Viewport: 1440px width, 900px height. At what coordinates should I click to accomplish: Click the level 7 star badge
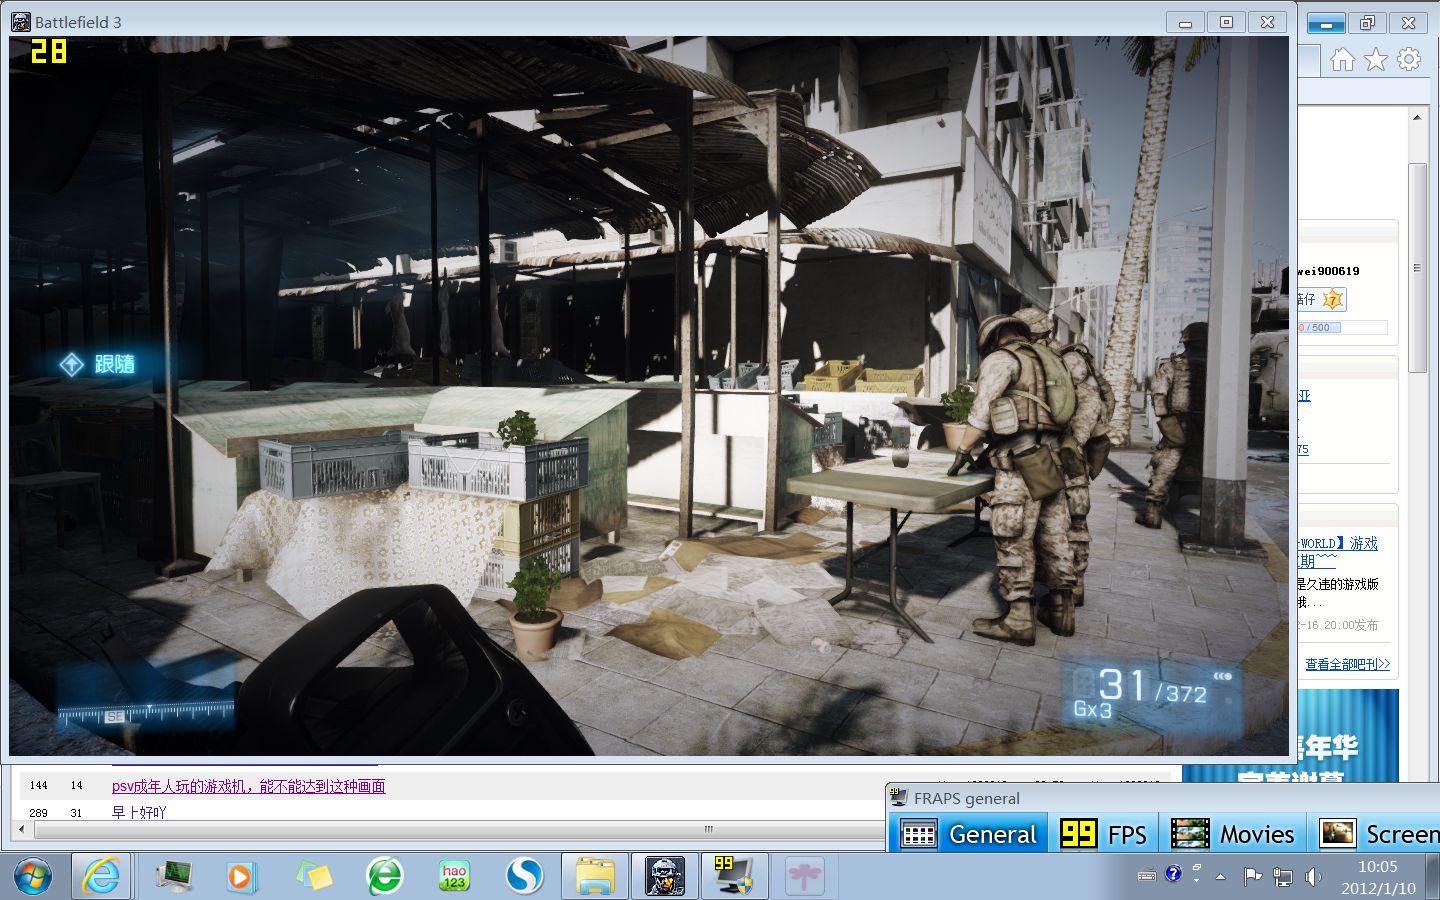pyautogui.click(x=1333, y=299)
